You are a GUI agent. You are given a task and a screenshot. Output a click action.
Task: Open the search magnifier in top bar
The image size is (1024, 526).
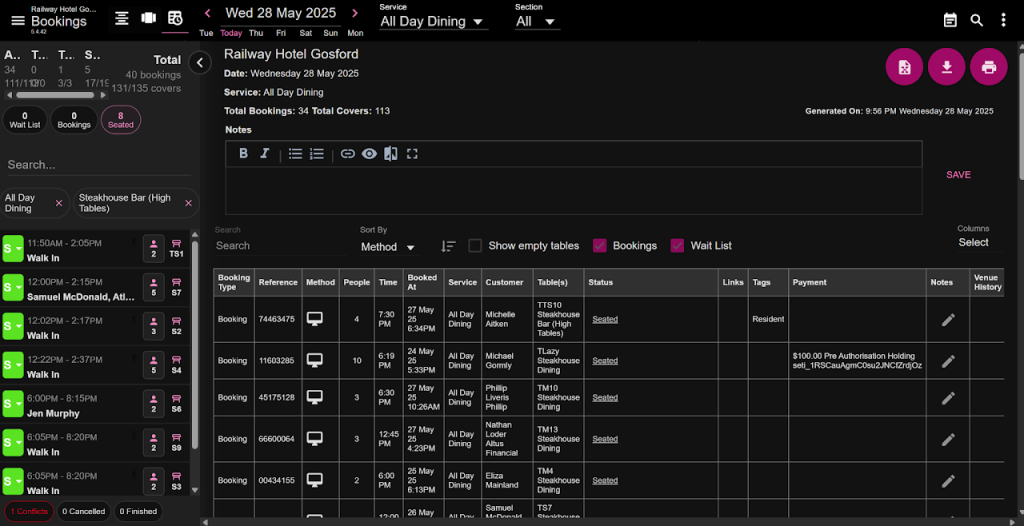976,20
